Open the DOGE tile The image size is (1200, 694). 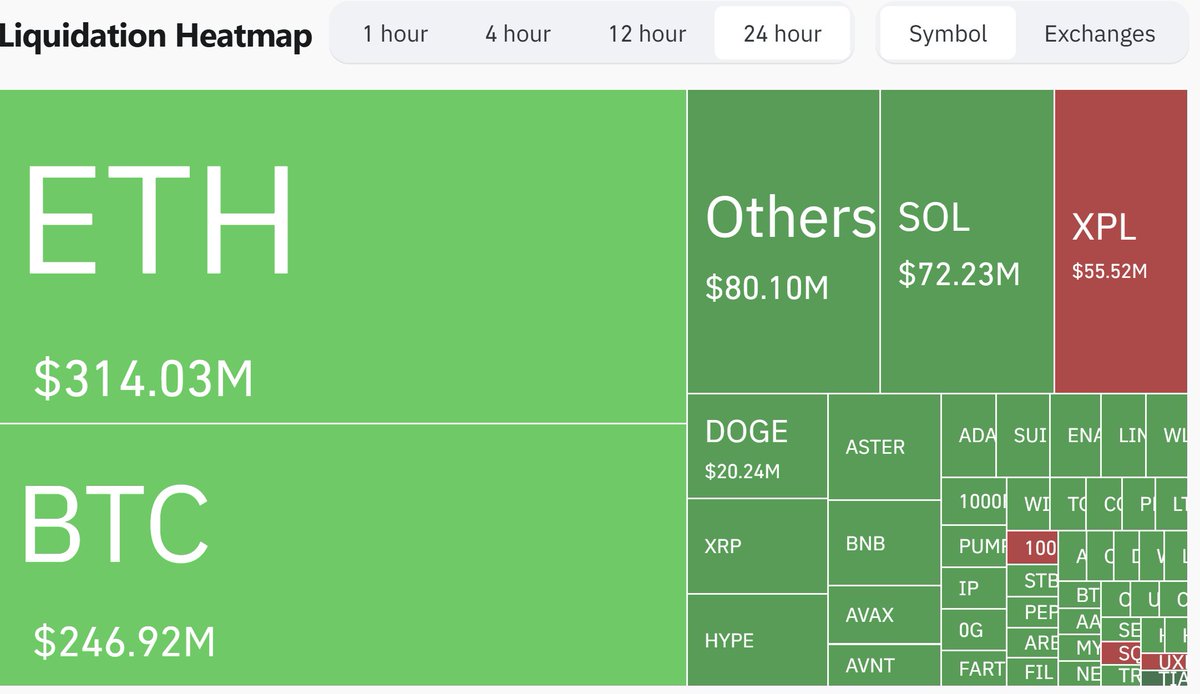[757, 446]
